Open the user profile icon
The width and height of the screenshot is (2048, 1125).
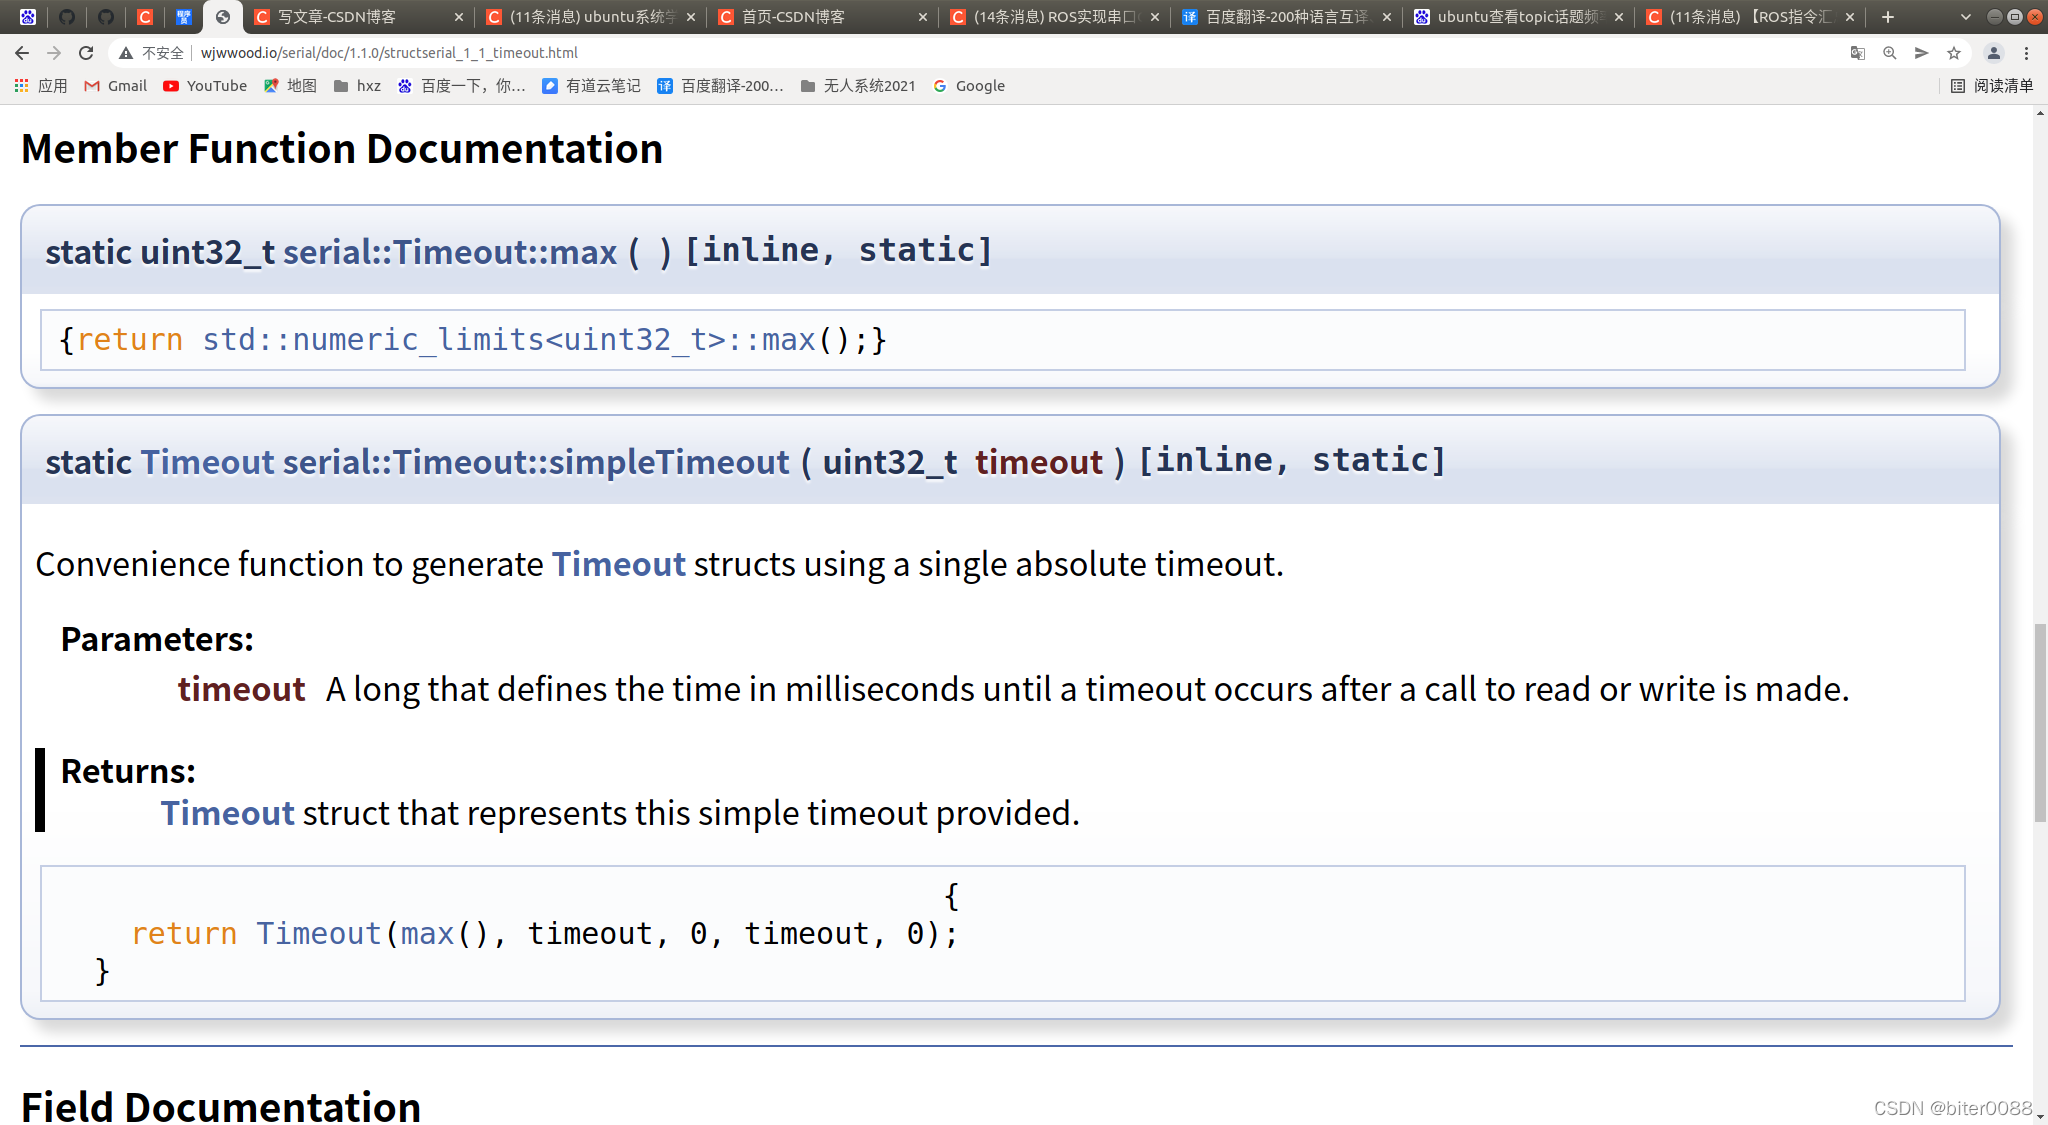point(1993,53)
